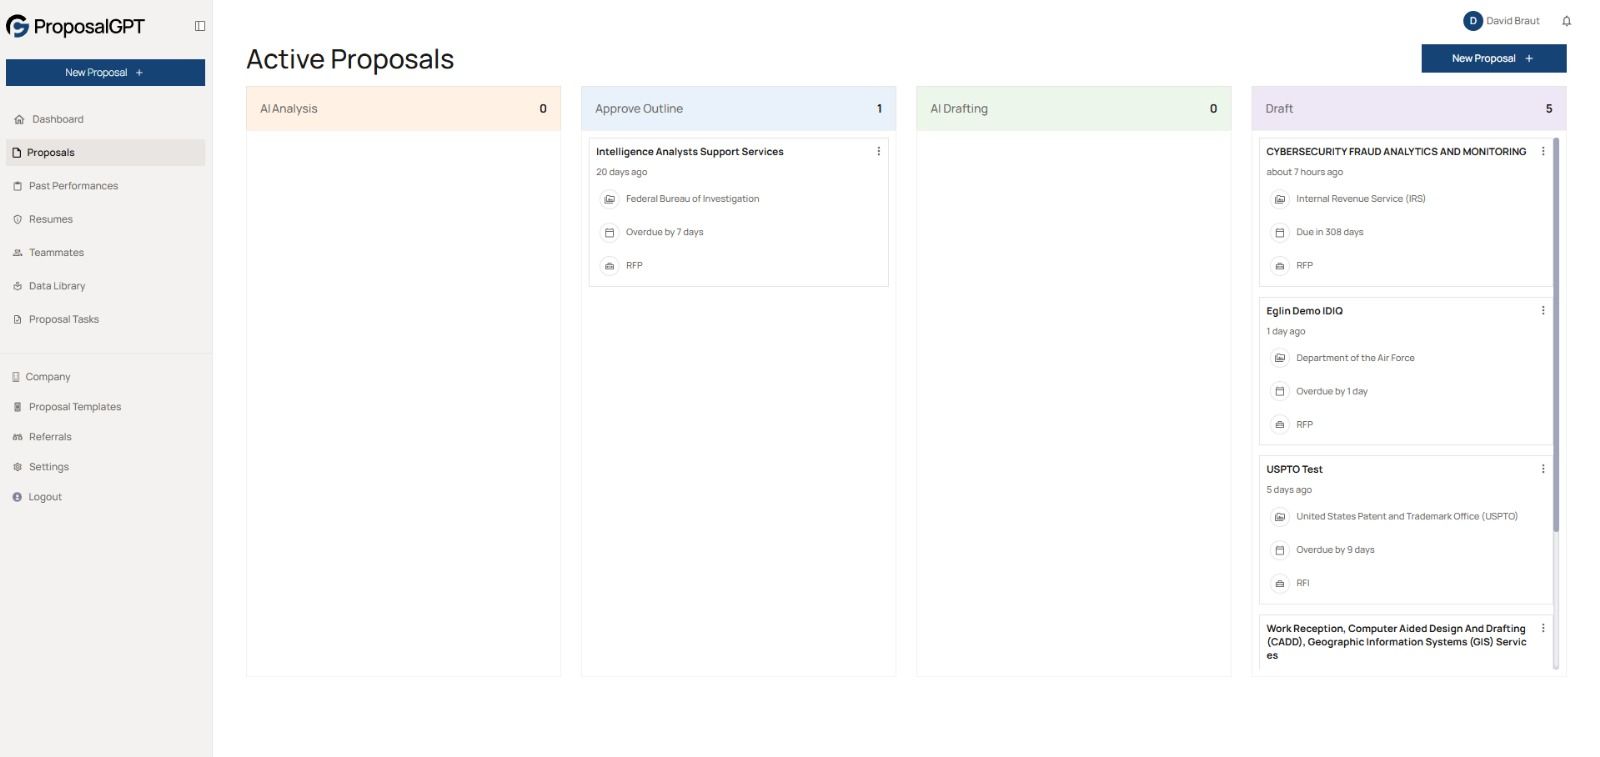1600x757 pixels.
Task: Collapse the sidebar using the panel icon
Action: tap(200, 26)
